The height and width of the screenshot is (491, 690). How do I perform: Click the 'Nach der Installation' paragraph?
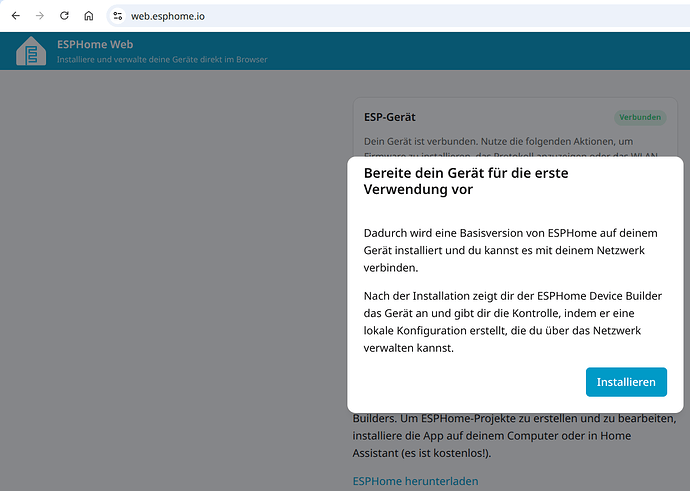pos(513,322)
